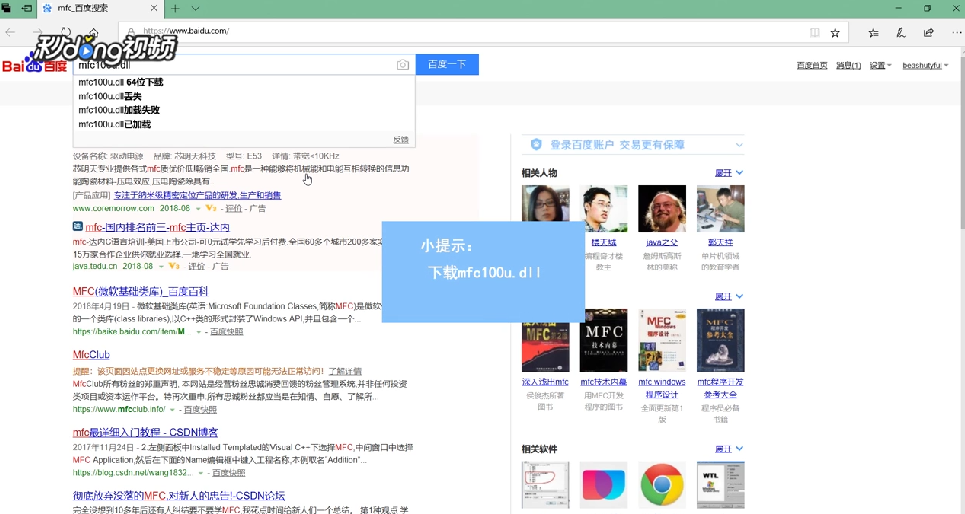
Task: Add this page to favorites star
Action: 835,33
